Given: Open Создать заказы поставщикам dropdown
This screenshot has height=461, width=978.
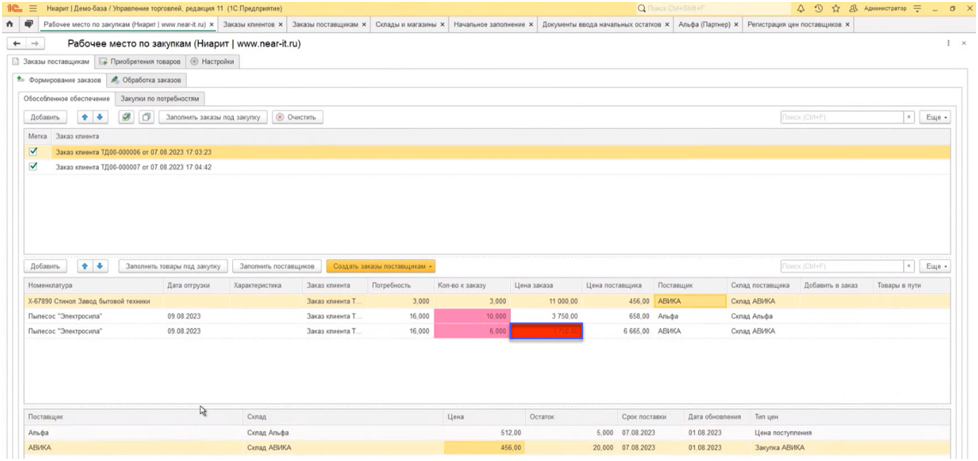Looking at the screenshot, I should coord(380,266).
